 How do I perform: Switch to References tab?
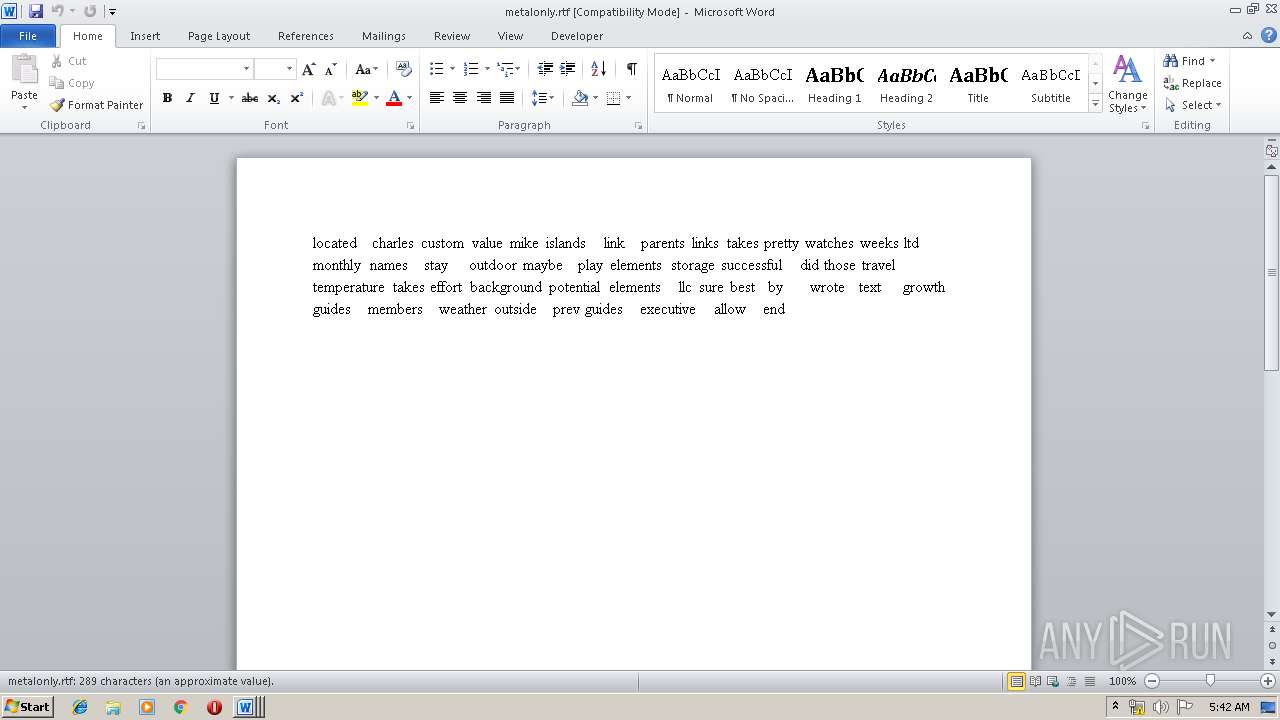point(306,36)
